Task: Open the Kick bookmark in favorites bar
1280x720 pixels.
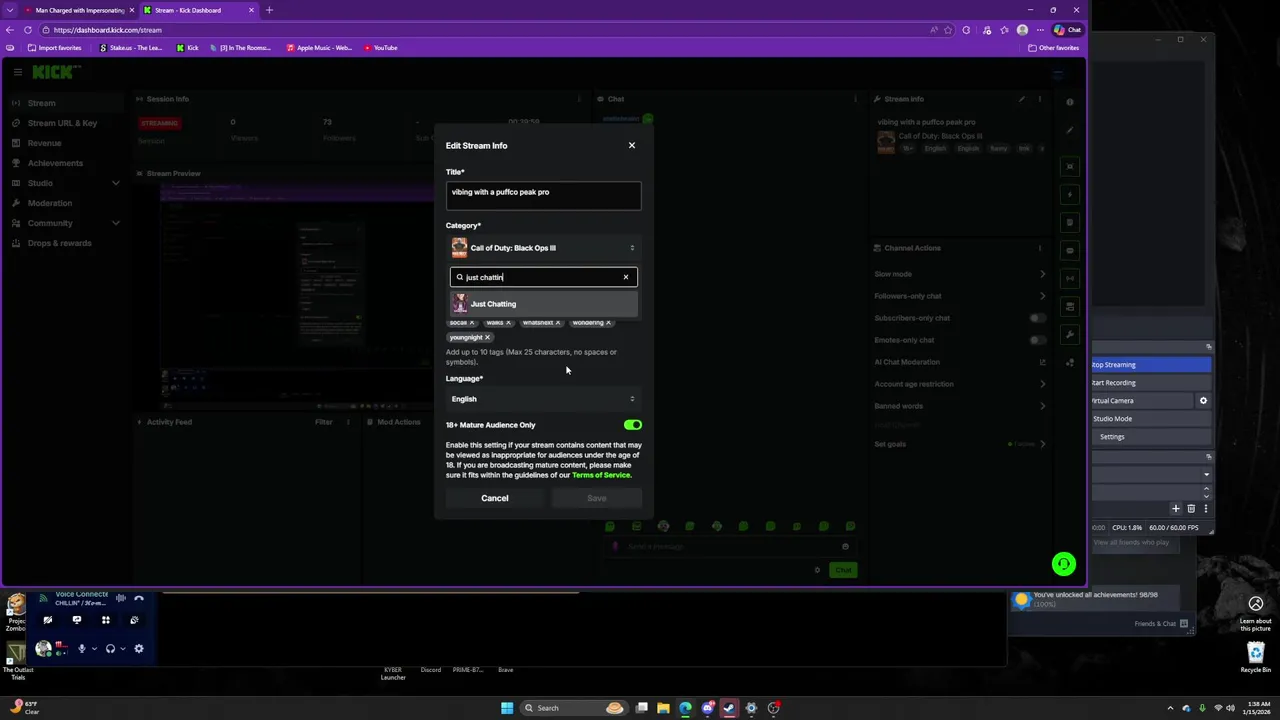Action: (x=187, y=48)
